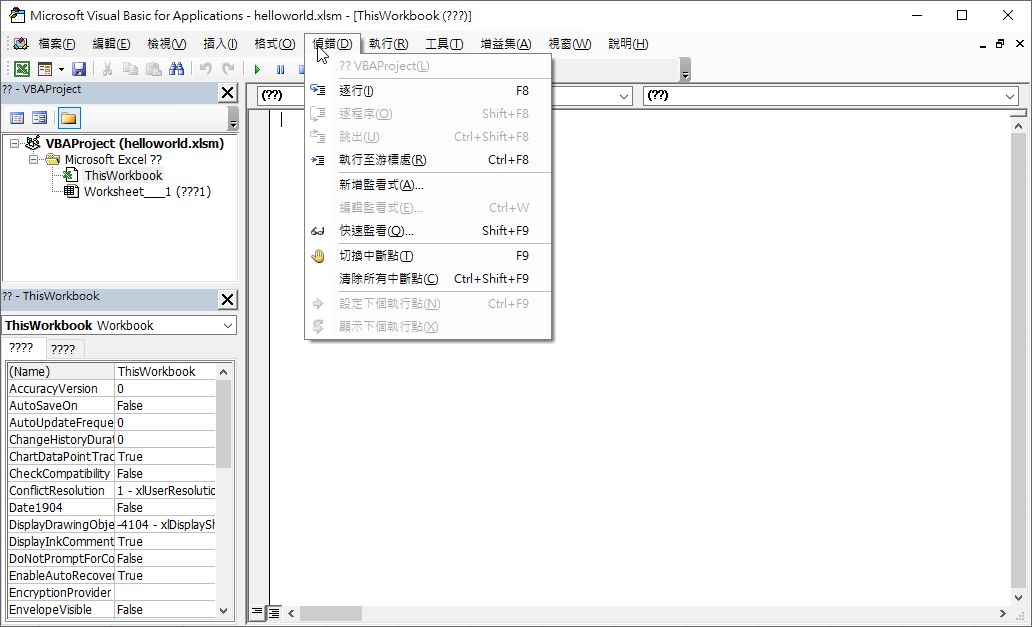Viewport: 1032px width, 627px height.
Task: Switch to Full Module View button
Action: (273, 612)
